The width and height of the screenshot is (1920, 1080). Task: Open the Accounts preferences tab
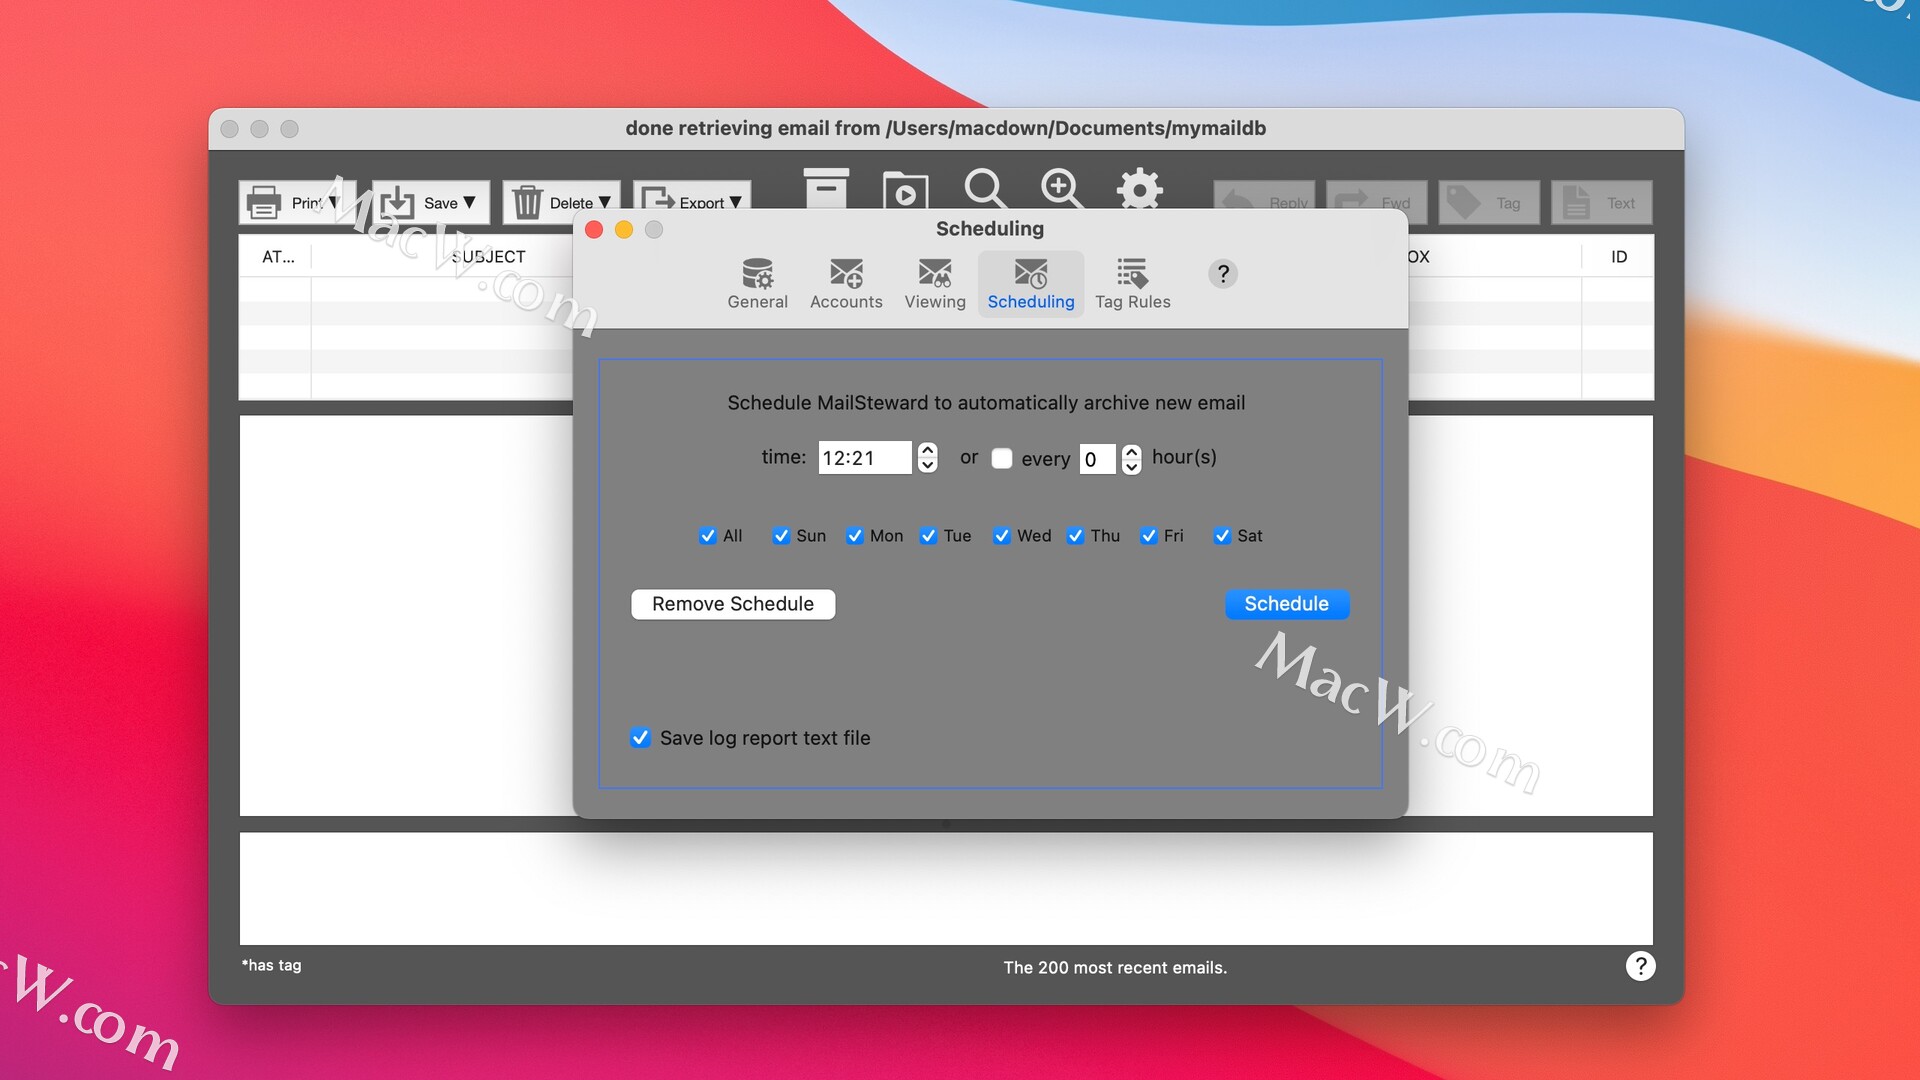click(846, 284)
